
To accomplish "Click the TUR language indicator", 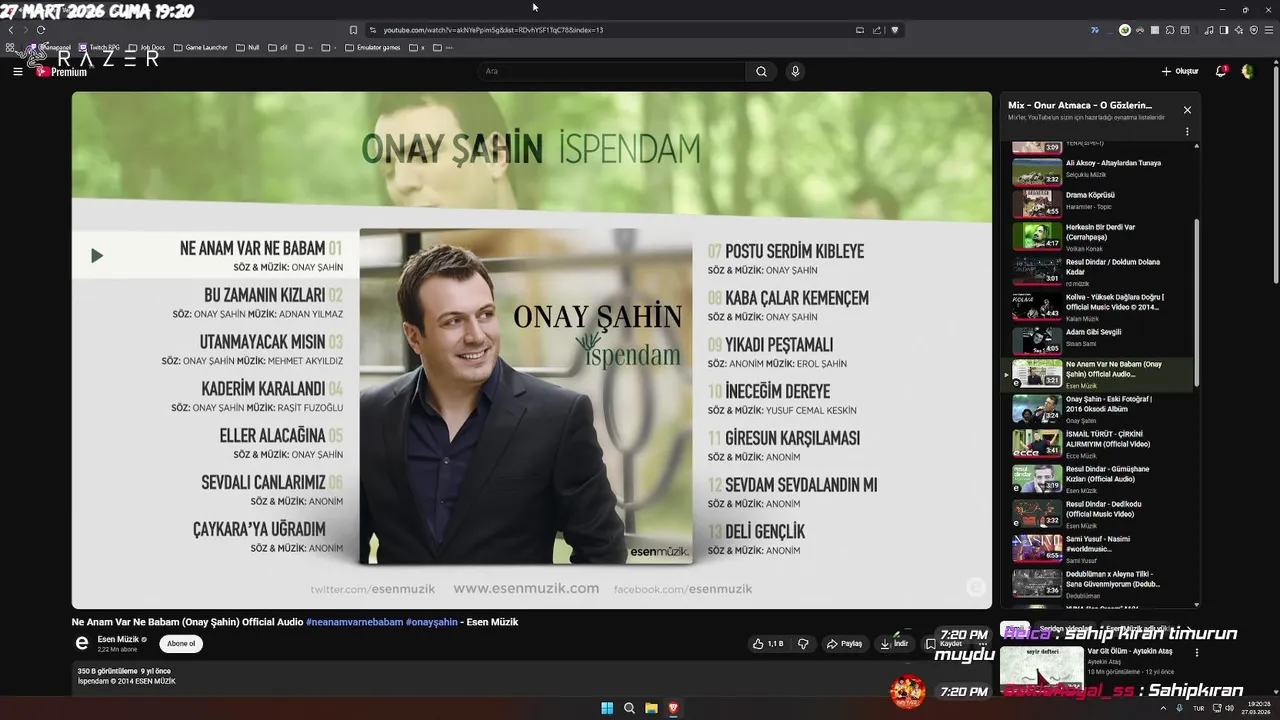I will (x=1198, y=708).
